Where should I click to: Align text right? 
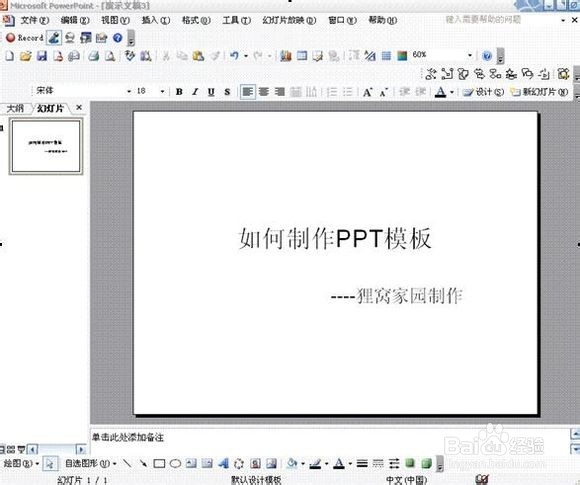point(280,92)
